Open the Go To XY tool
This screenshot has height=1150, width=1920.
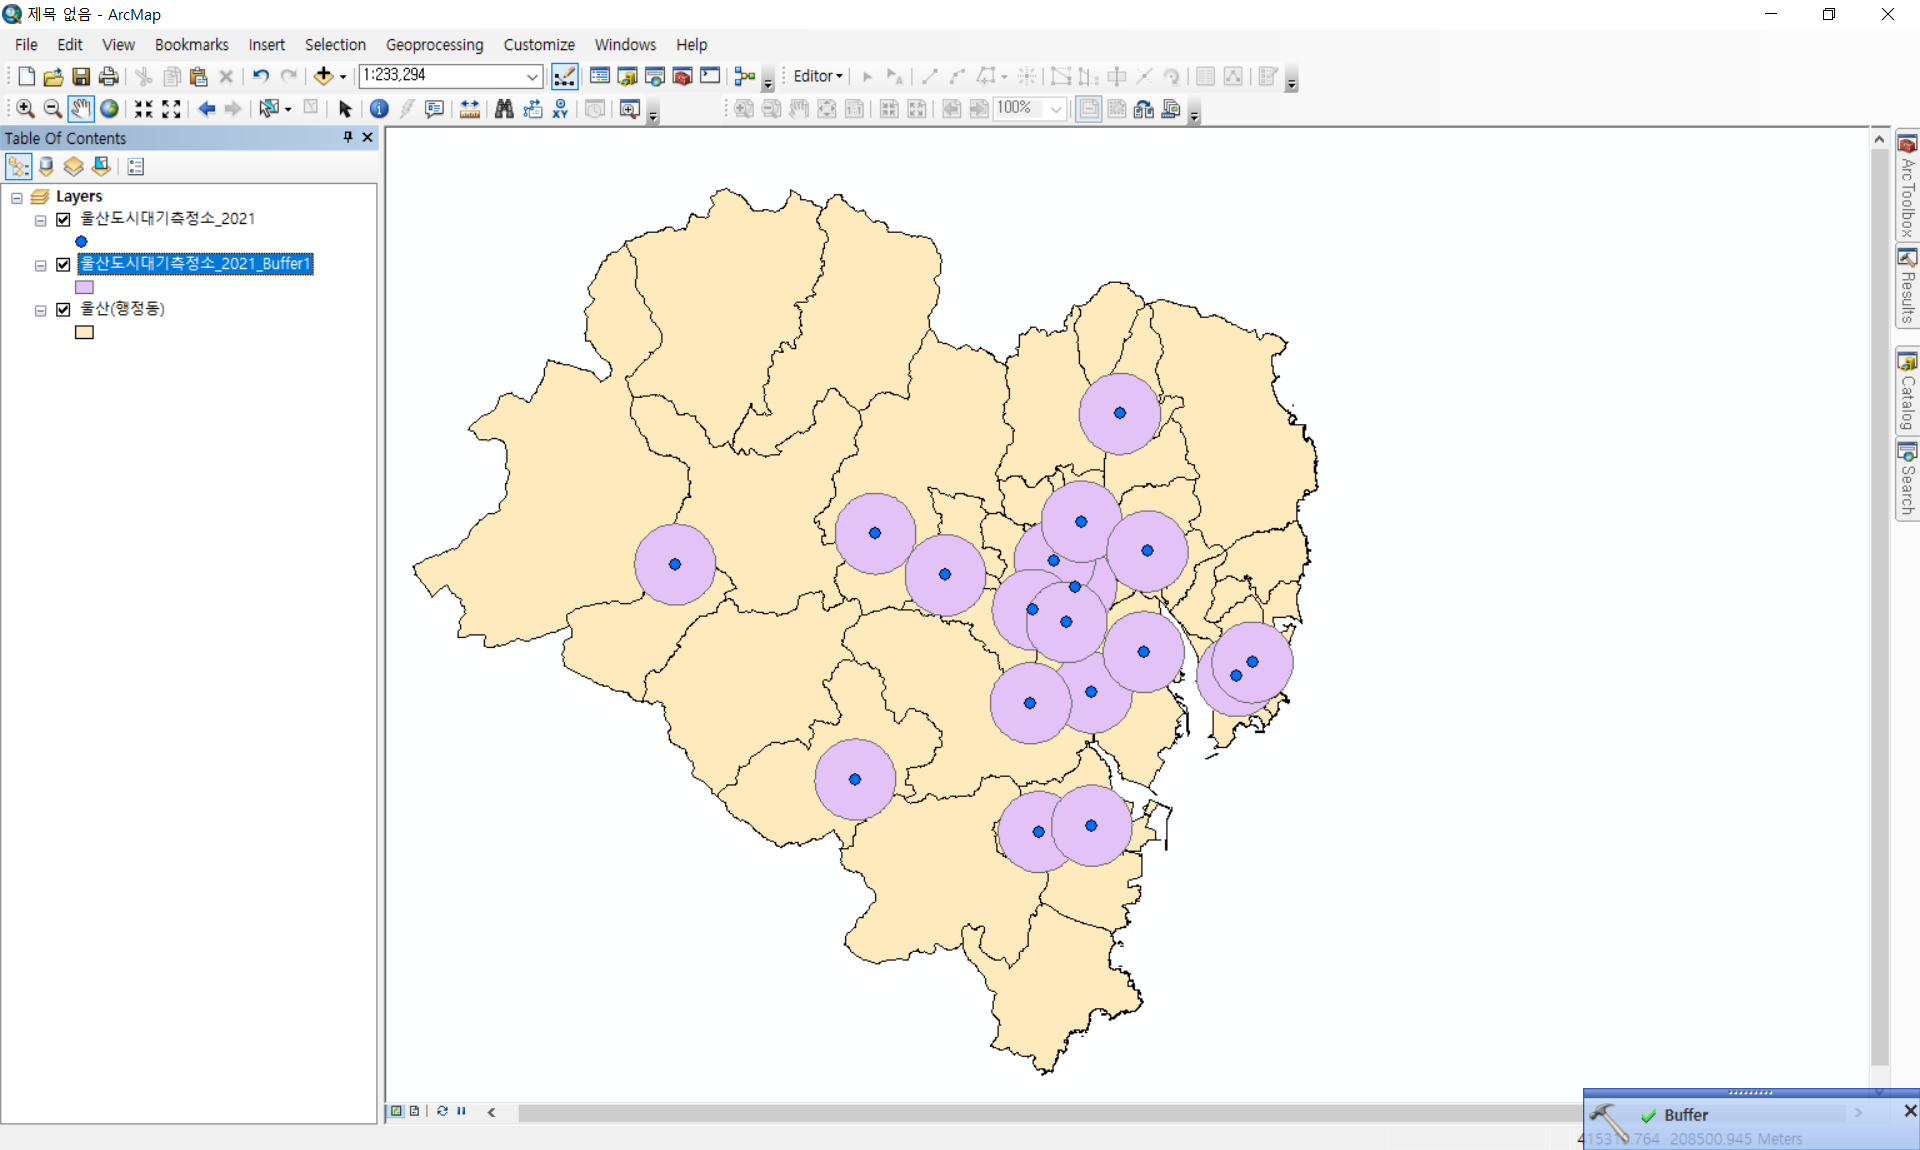tap(560, 109)
